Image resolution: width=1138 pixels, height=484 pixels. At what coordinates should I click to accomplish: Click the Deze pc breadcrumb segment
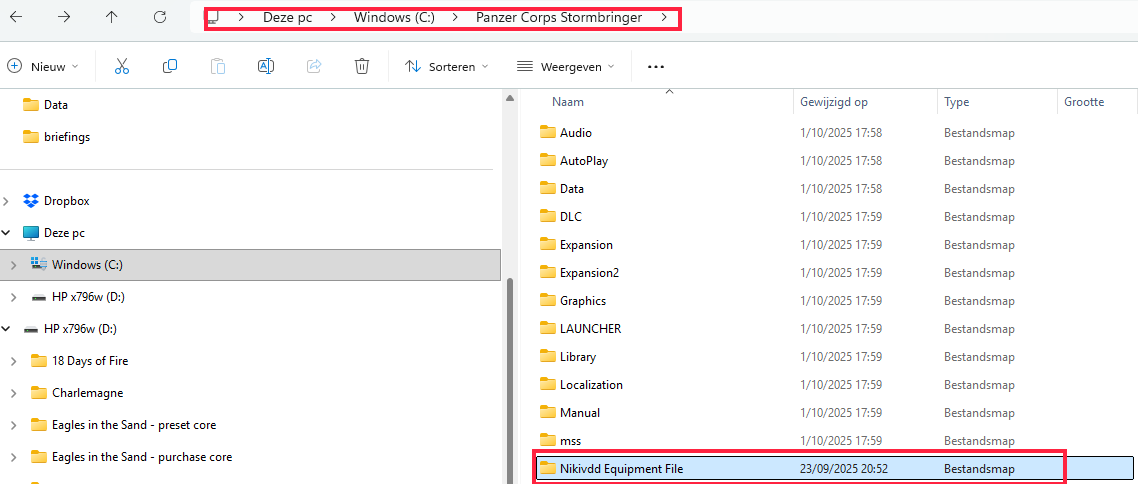click(x=288, y=18)
